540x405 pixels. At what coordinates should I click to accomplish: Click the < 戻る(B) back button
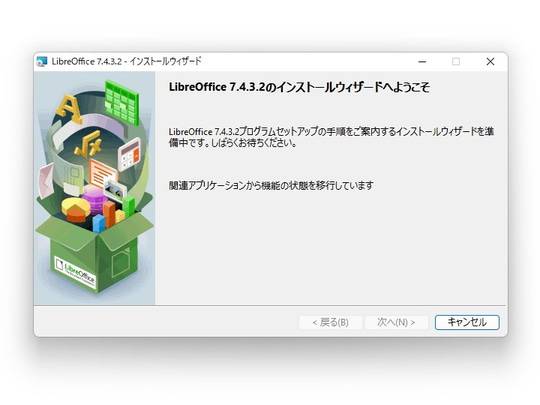coord(331,322)
